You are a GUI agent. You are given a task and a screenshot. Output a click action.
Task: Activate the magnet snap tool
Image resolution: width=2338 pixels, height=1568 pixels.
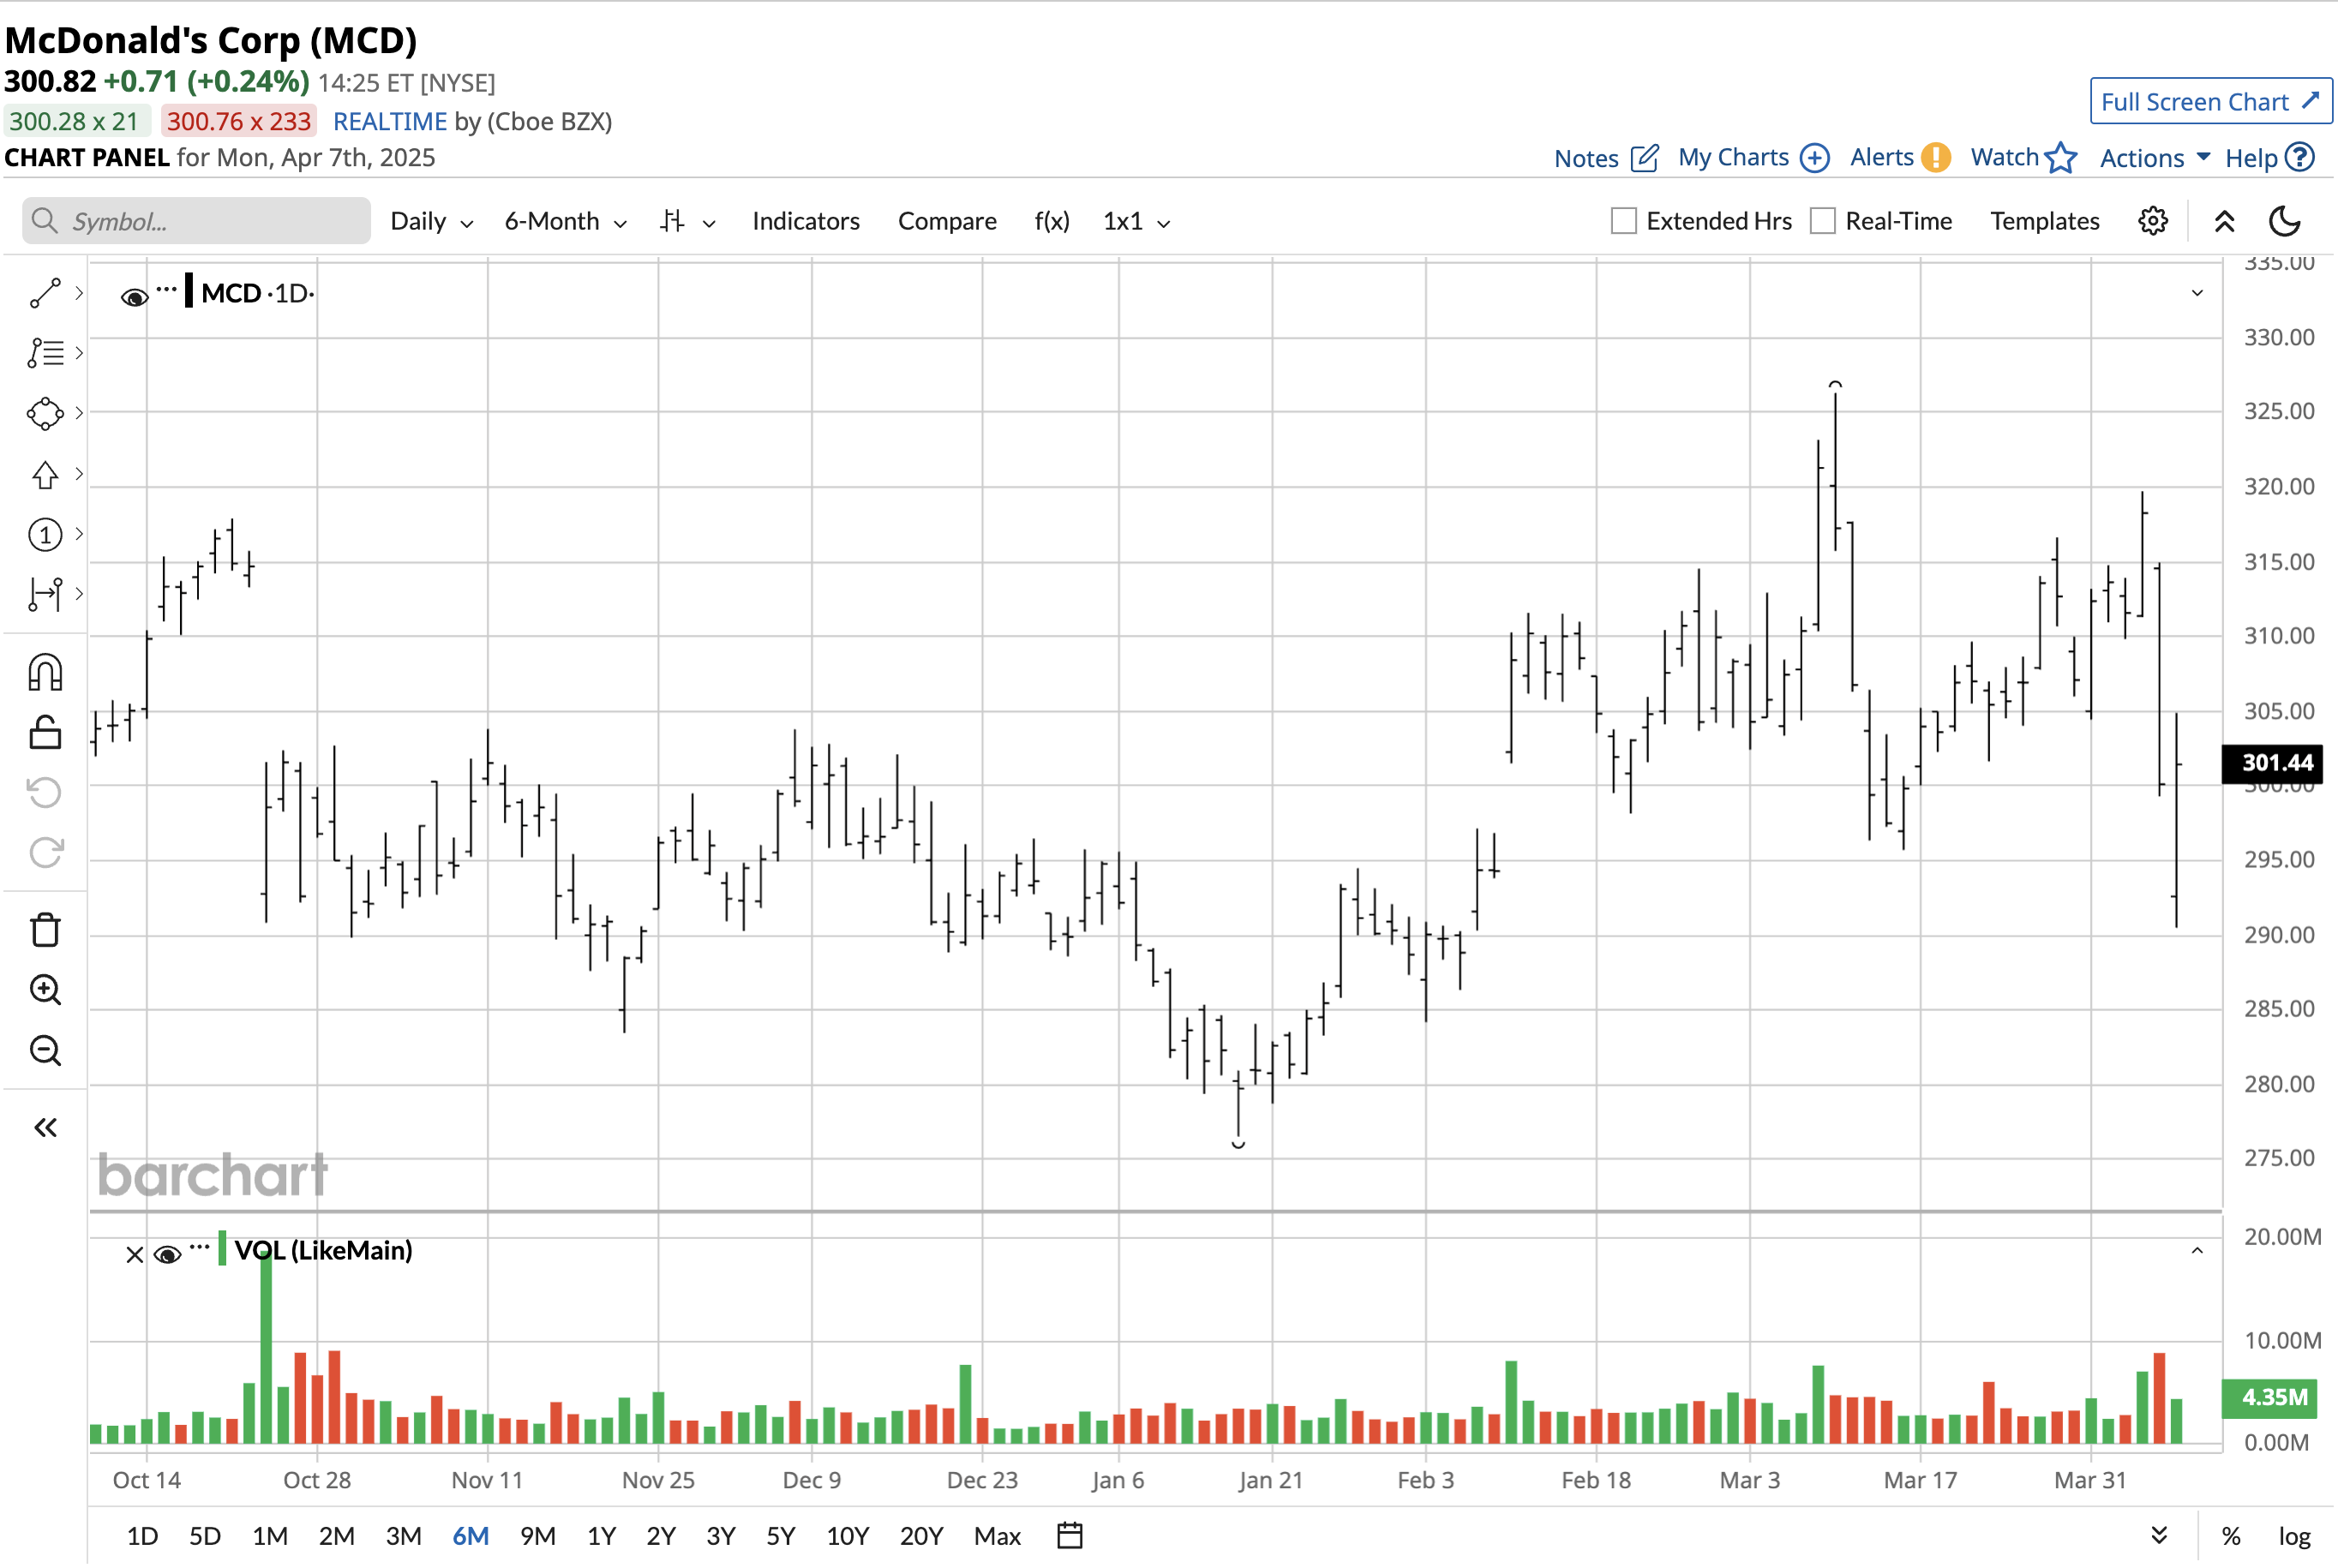pyautogui.click(x=45, y=673)
